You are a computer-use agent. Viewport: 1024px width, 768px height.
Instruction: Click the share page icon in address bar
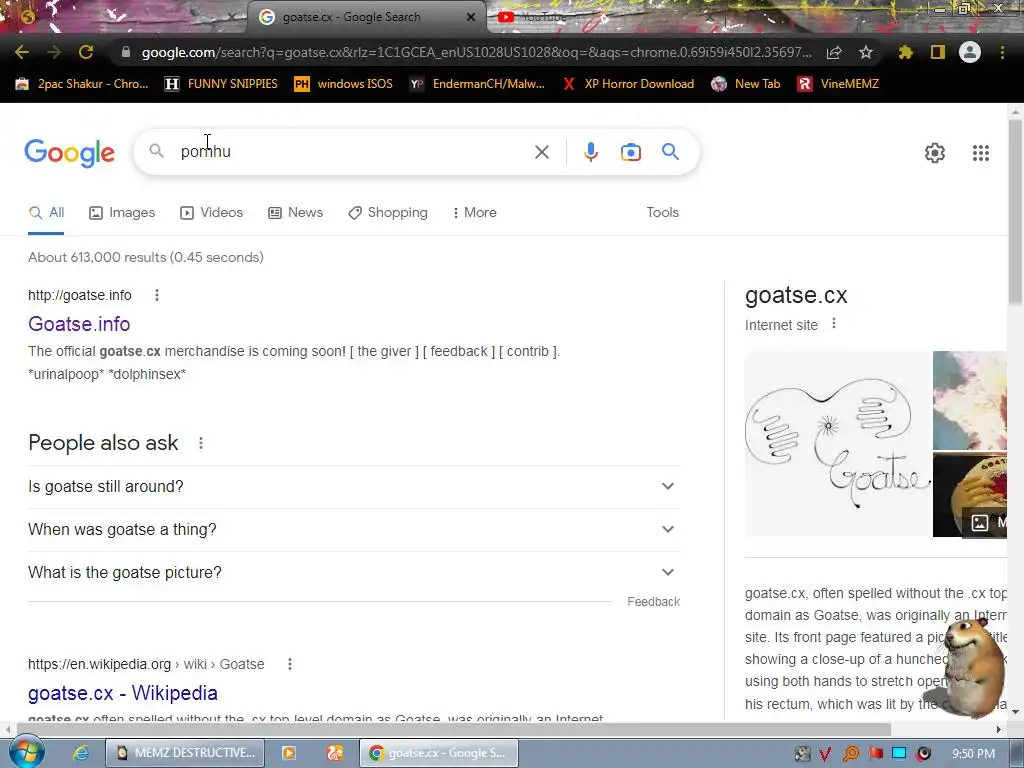(x=834, y=52)
